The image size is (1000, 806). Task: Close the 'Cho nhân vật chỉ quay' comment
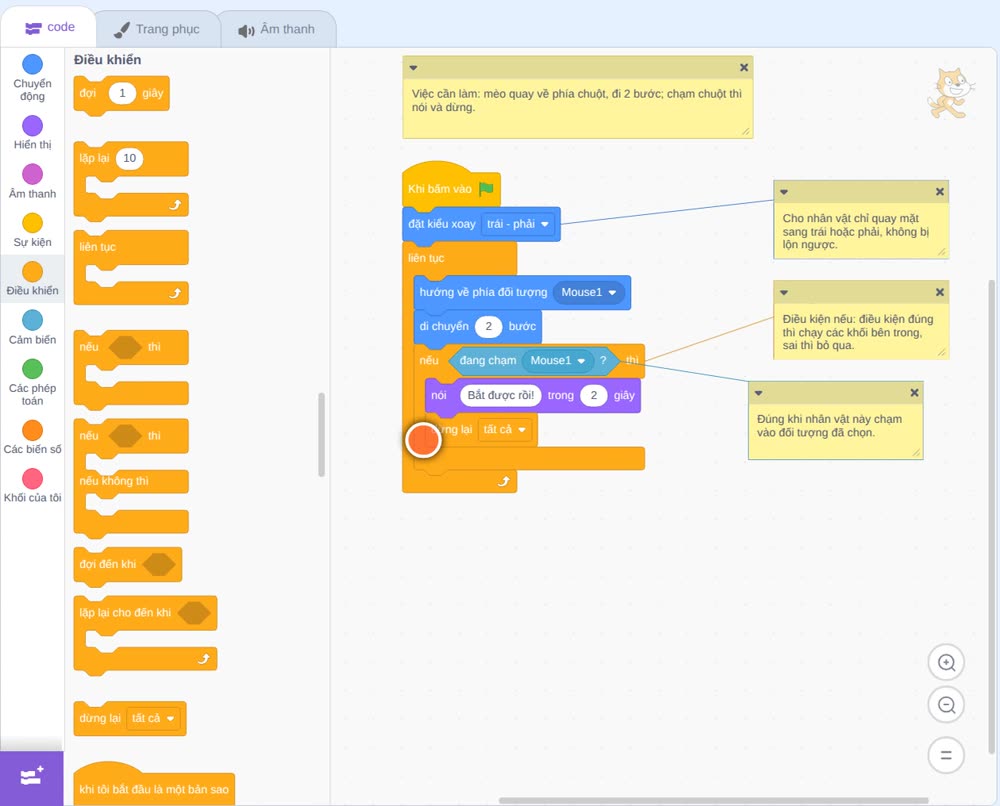(x=939, y=191)
